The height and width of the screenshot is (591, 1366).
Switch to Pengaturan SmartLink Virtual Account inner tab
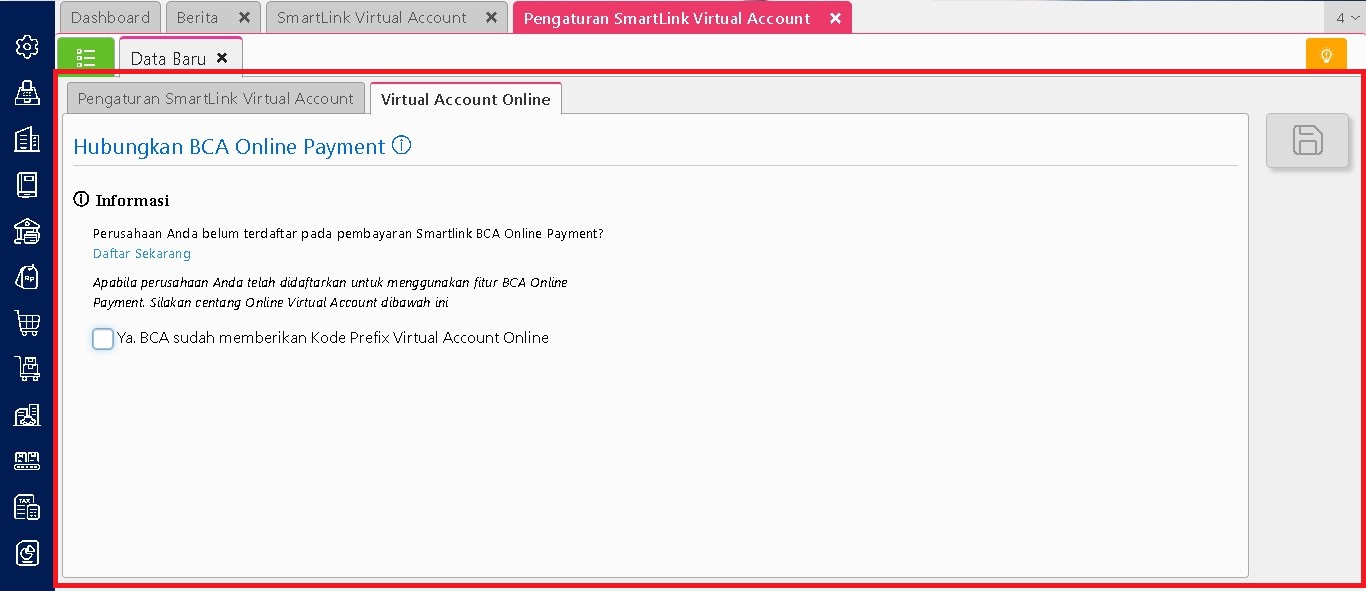tap(215, 99)
